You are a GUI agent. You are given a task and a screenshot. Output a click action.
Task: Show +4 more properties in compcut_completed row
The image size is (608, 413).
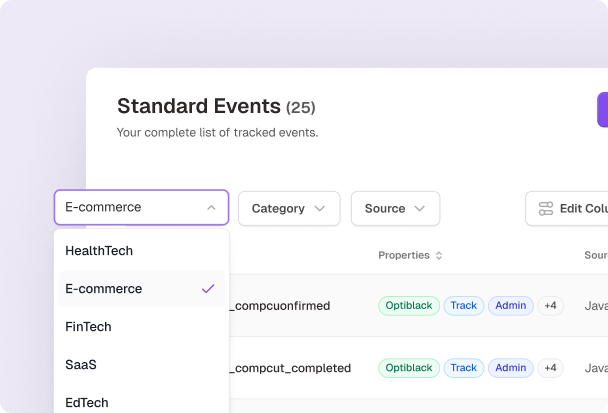pyautogui.click(x=550, y=368)
